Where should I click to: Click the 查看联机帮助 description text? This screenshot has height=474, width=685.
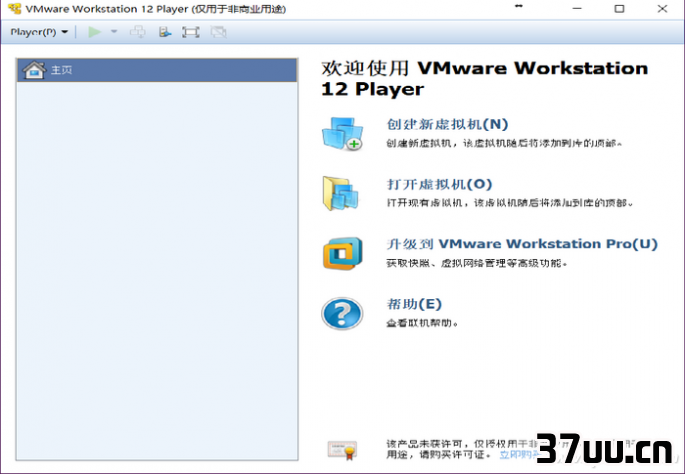(x=422, y=323)
